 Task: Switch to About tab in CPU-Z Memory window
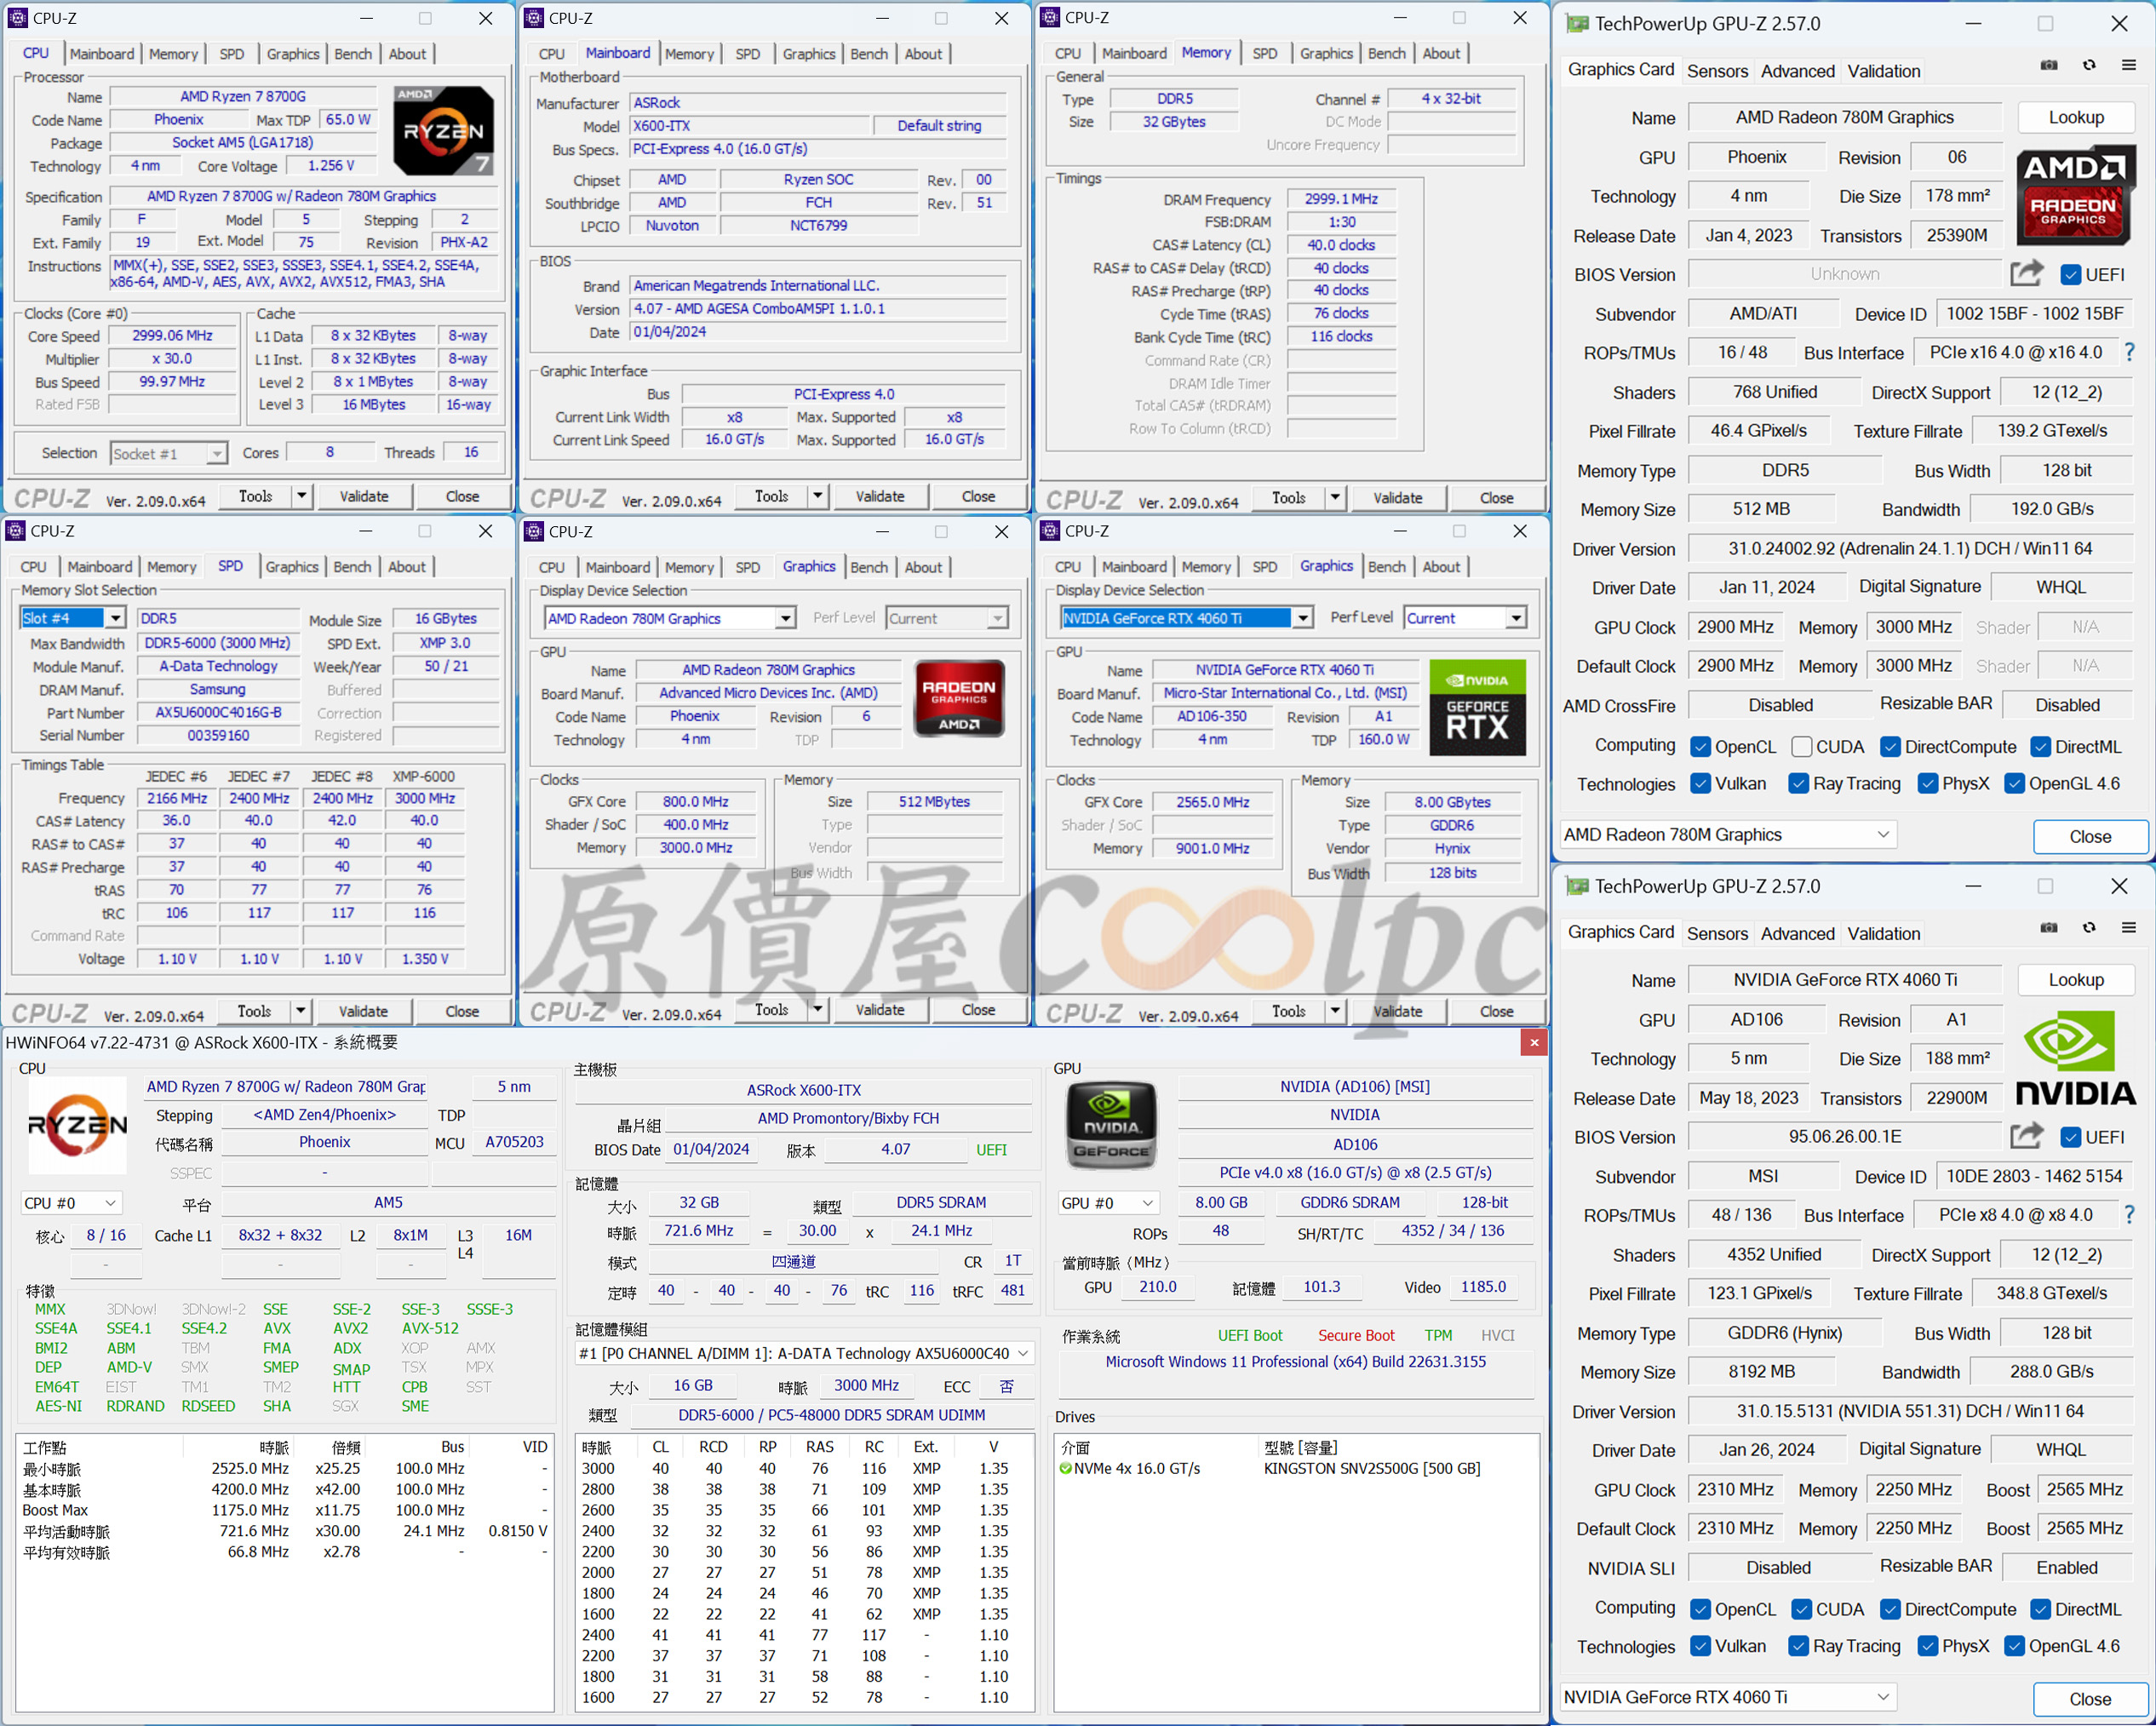tap(1441, 53)
